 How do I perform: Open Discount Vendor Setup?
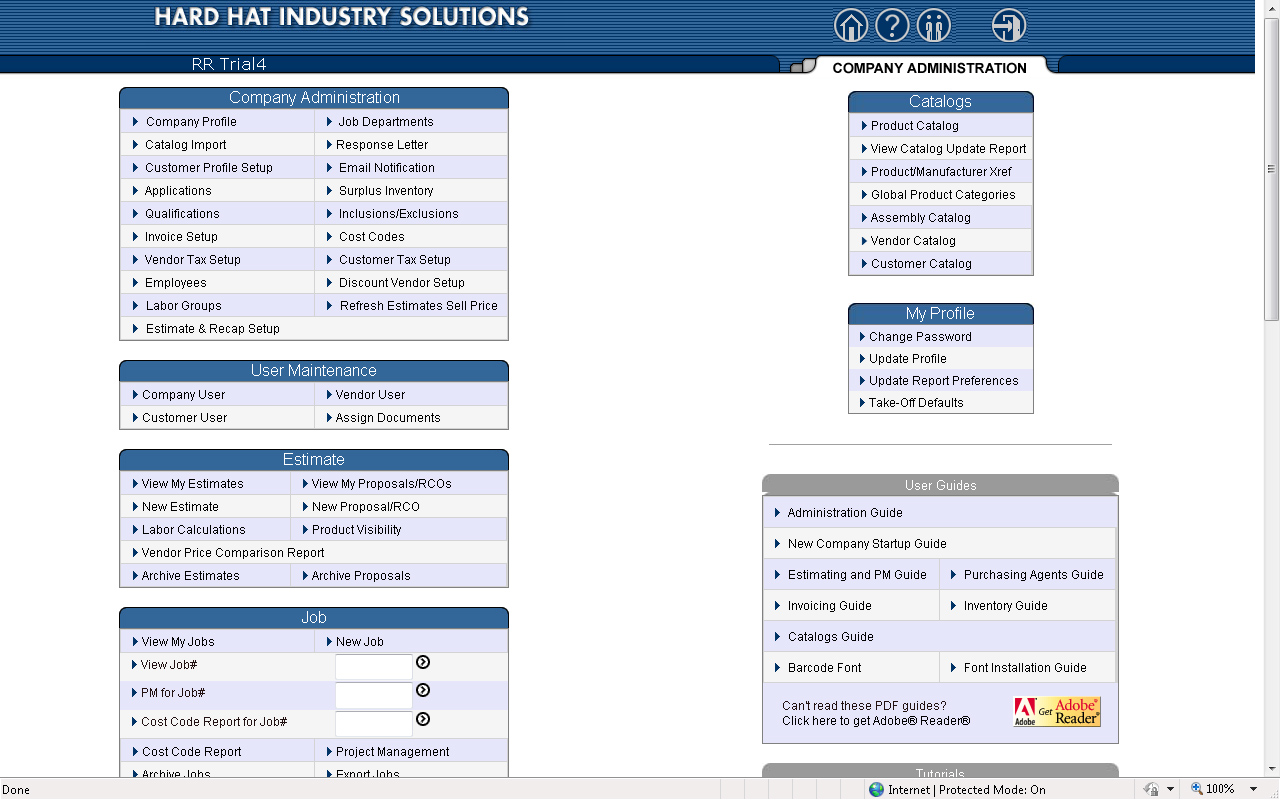tap(402, 283)
